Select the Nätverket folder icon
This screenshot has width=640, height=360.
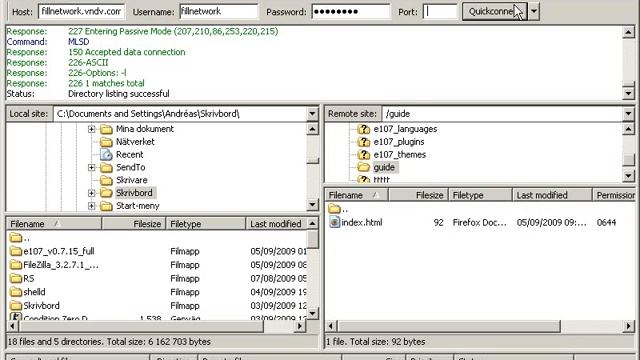coord(106,142)
